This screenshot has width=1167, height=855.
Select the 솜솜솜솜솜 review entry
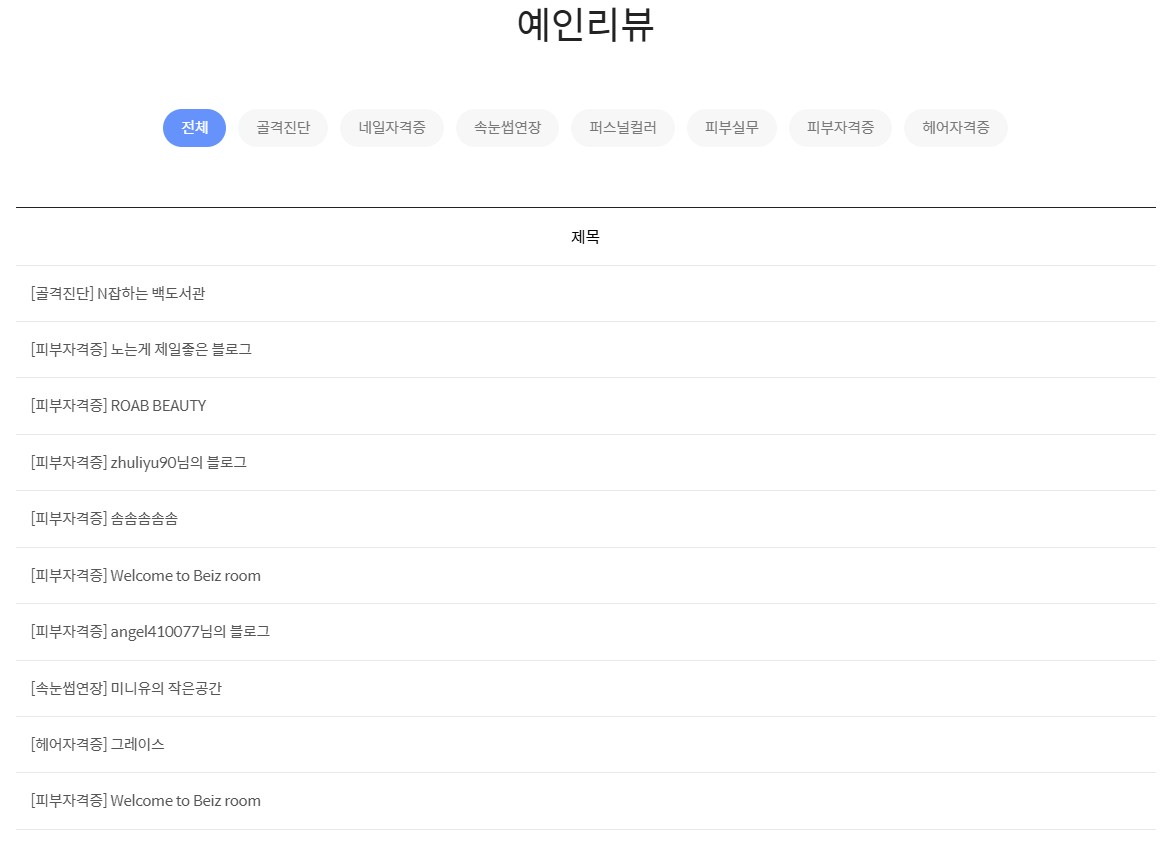(x=104, y=519)
